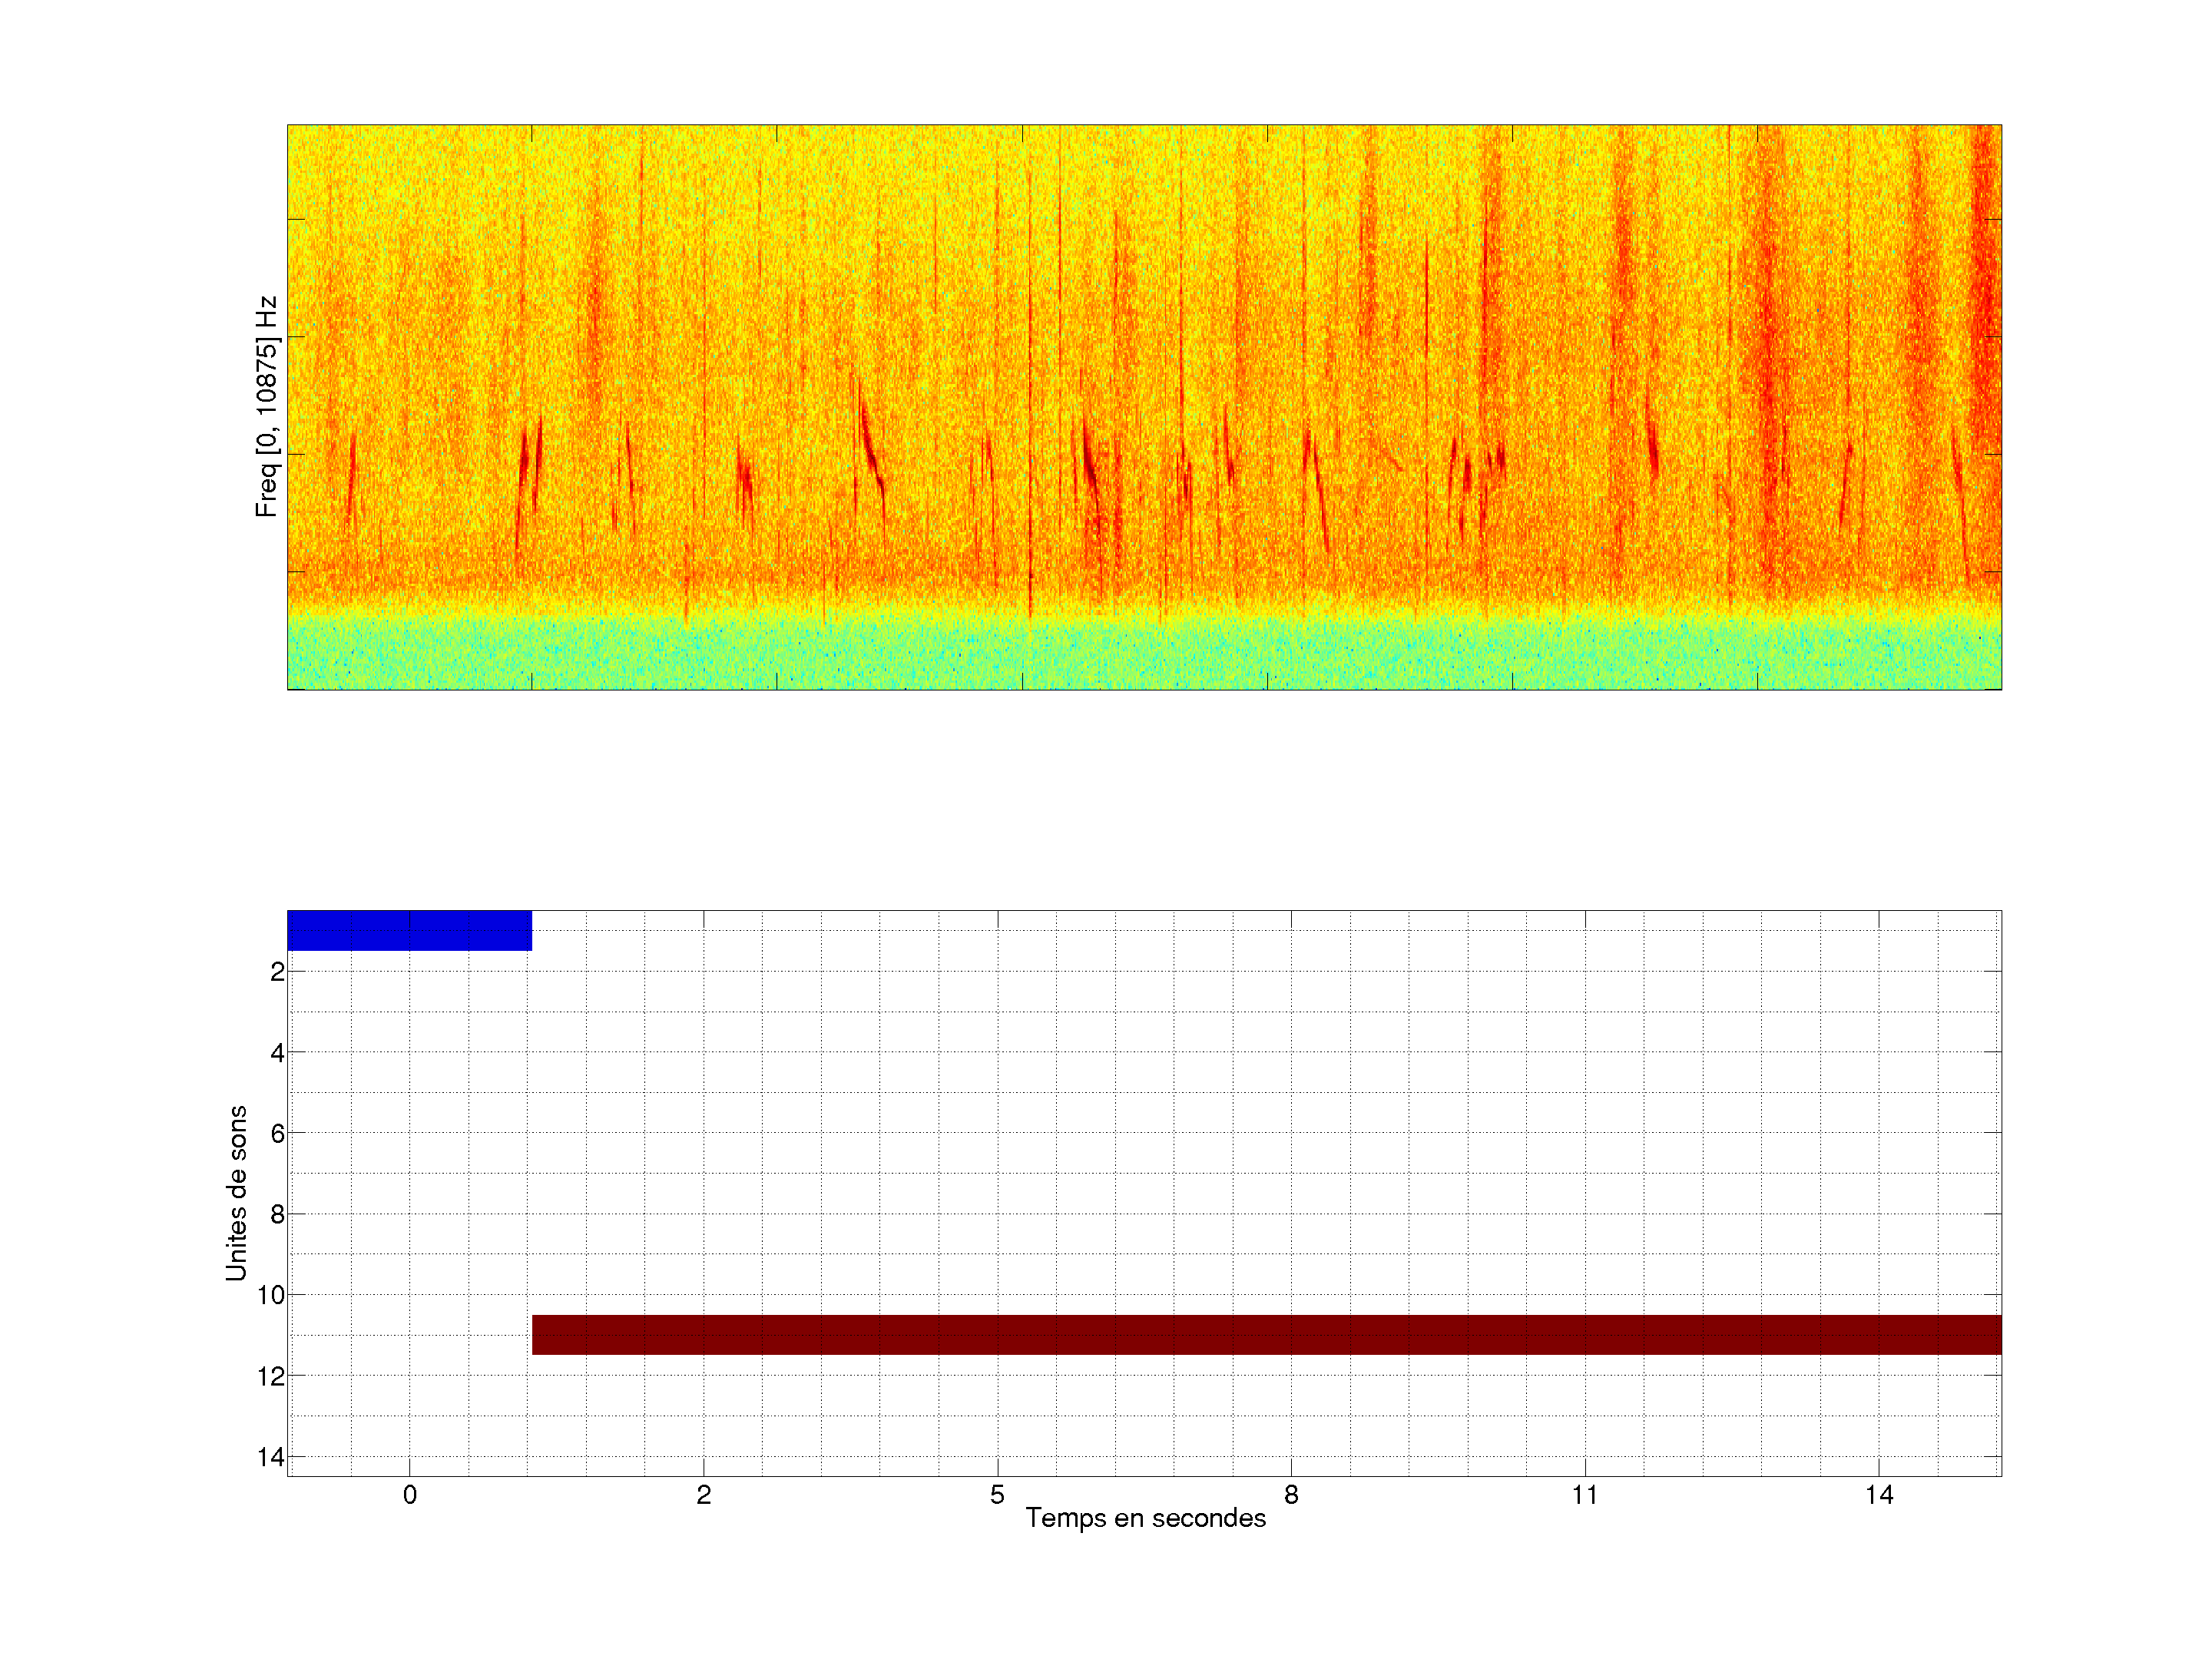Click the y-axis tick label 4

pyautogui.click(x=277, y=1053)
